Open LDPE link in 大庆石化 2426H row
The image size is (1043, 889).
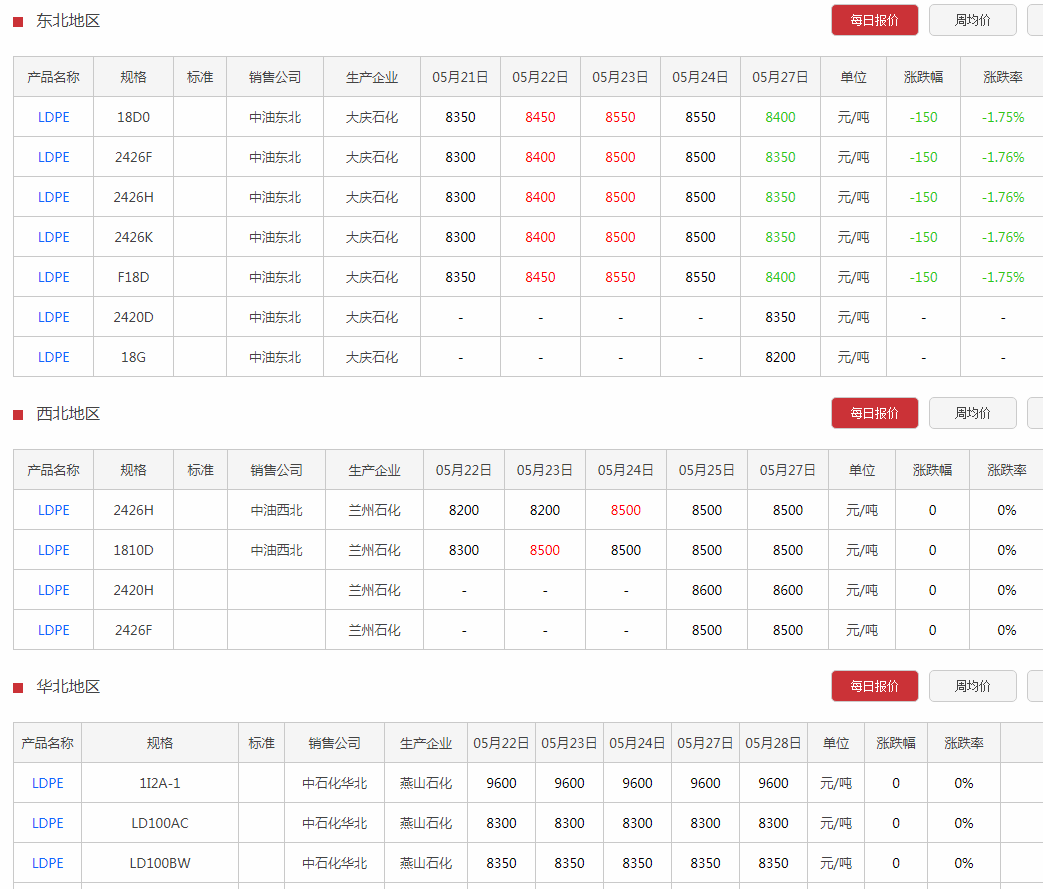53,197
